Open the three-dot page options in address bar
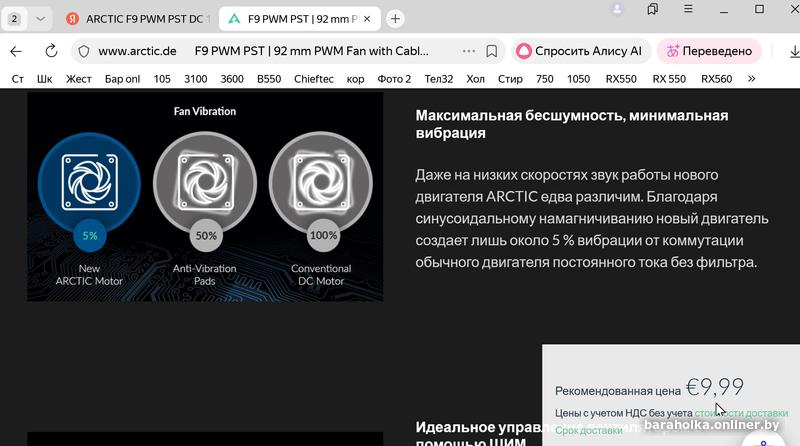This screenshot has height=446, width=800. tap(469, 51)
